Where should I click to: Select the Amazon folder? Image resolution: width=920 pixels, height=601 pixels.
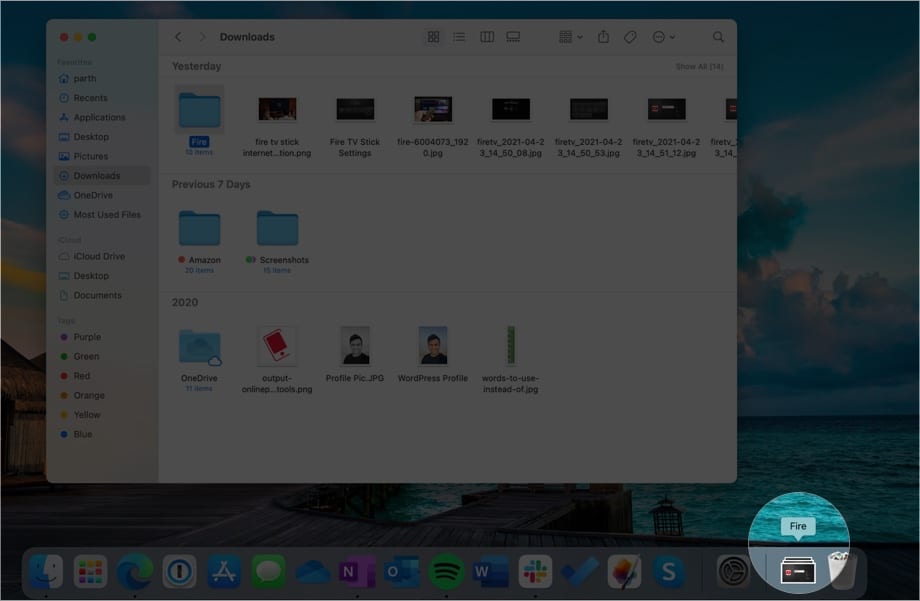199,228
